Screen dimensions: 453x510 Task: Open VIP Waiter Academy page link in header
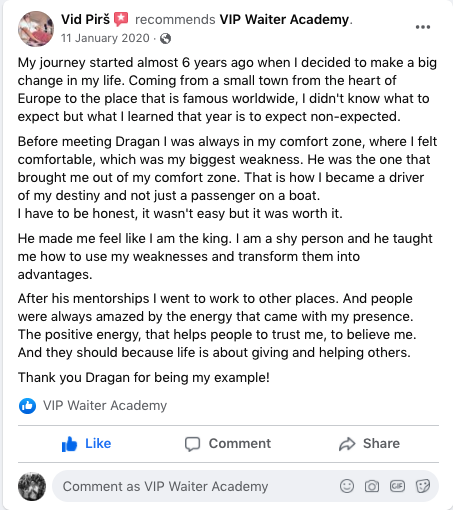(x=284, y=19)
